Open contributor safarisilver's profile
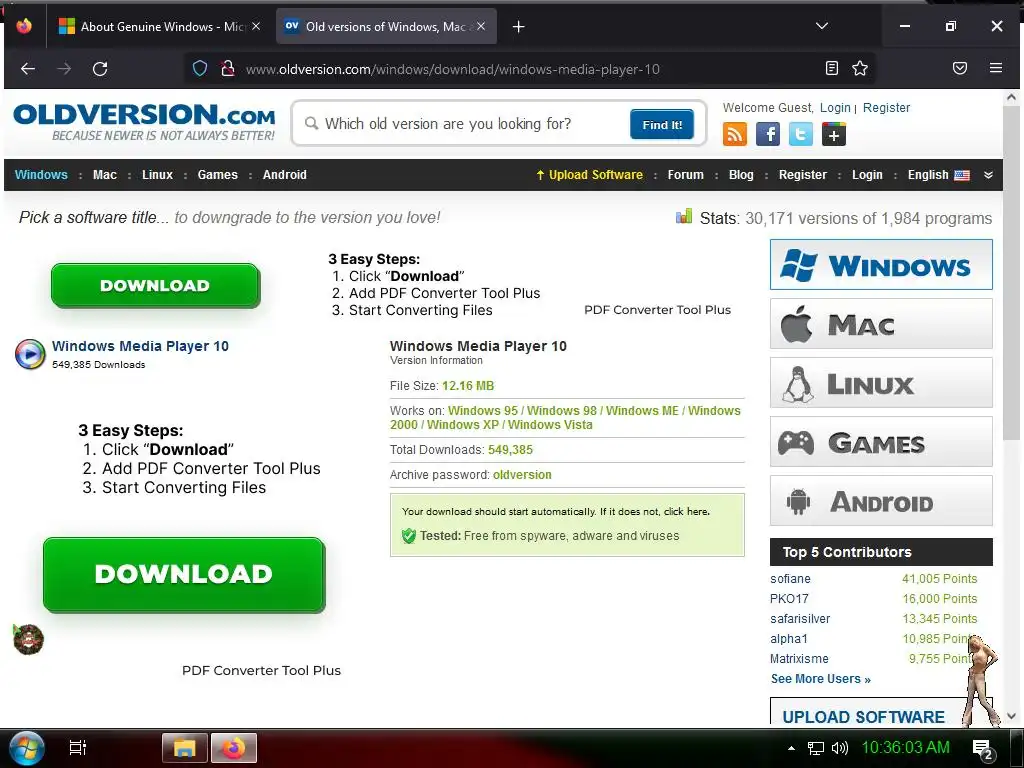 click(800, 619)
